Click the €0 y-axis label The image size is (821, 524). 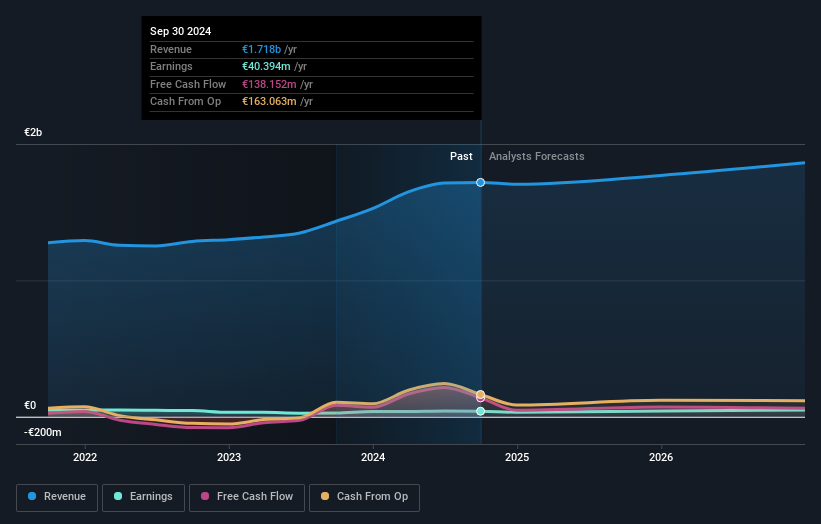point(30,406)
